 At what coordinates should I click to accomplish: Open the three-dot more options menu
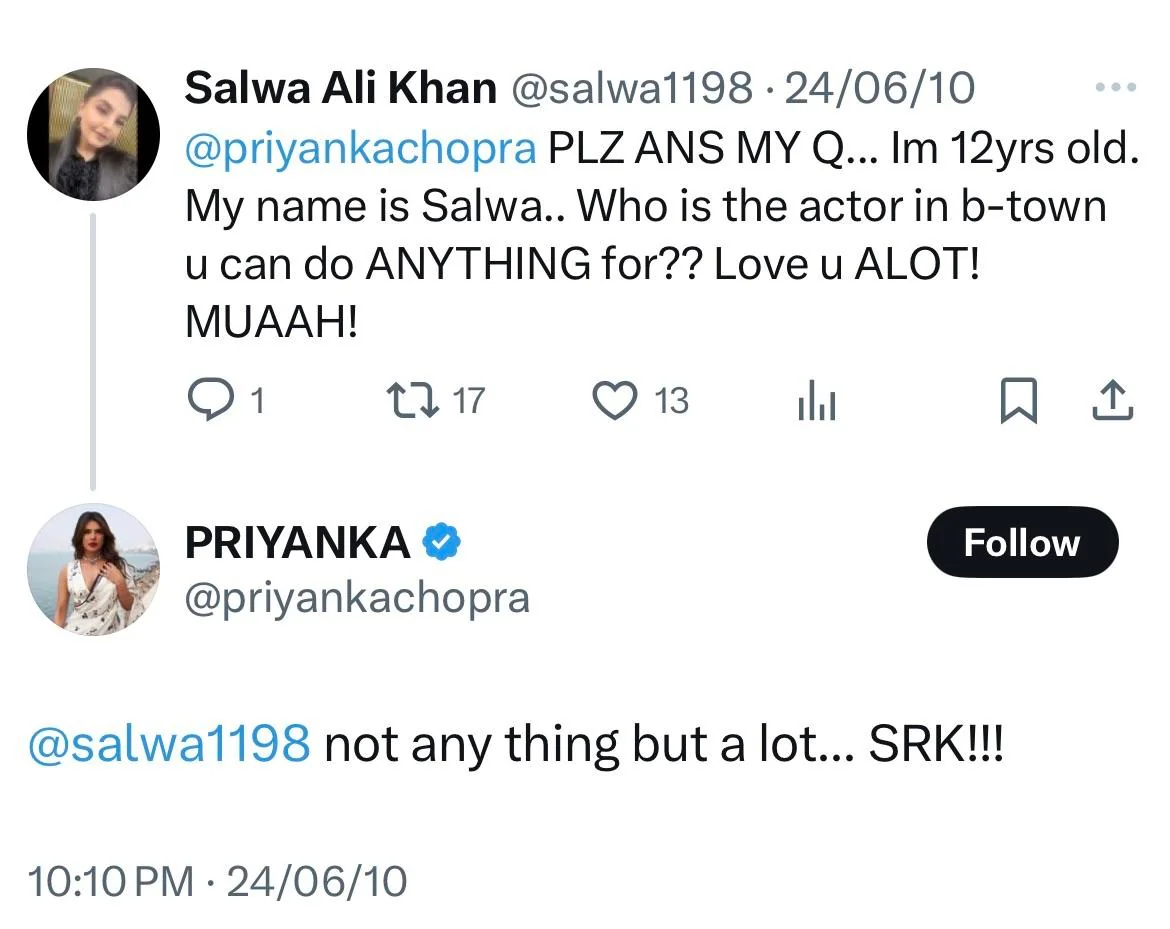coord(1116,88)
